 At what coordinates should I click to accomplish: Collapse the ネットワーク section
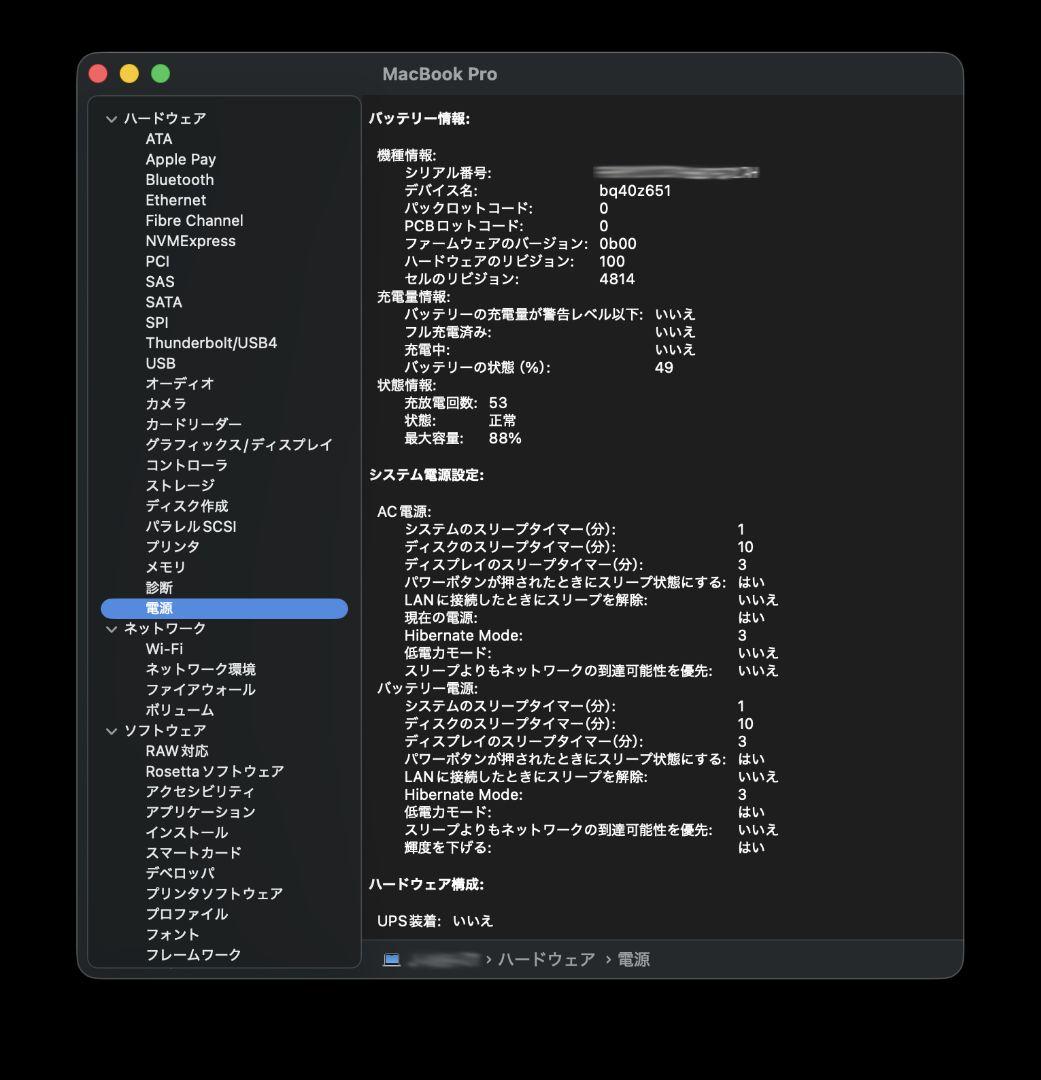tap(111, 628)
